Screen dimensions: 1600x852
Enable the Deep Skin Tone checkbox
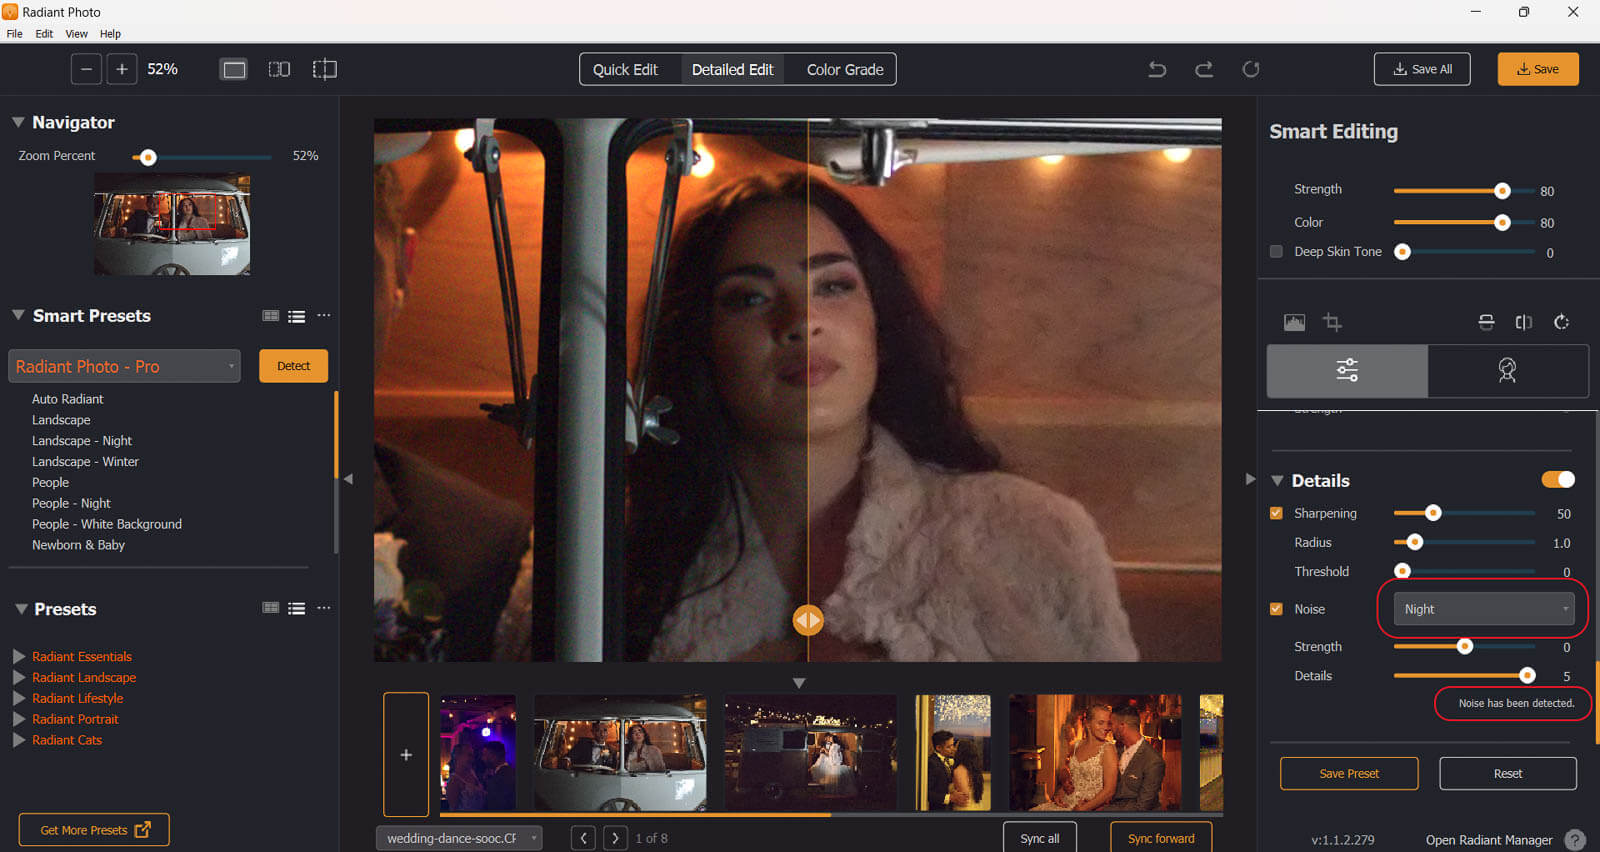(1276, 252)
